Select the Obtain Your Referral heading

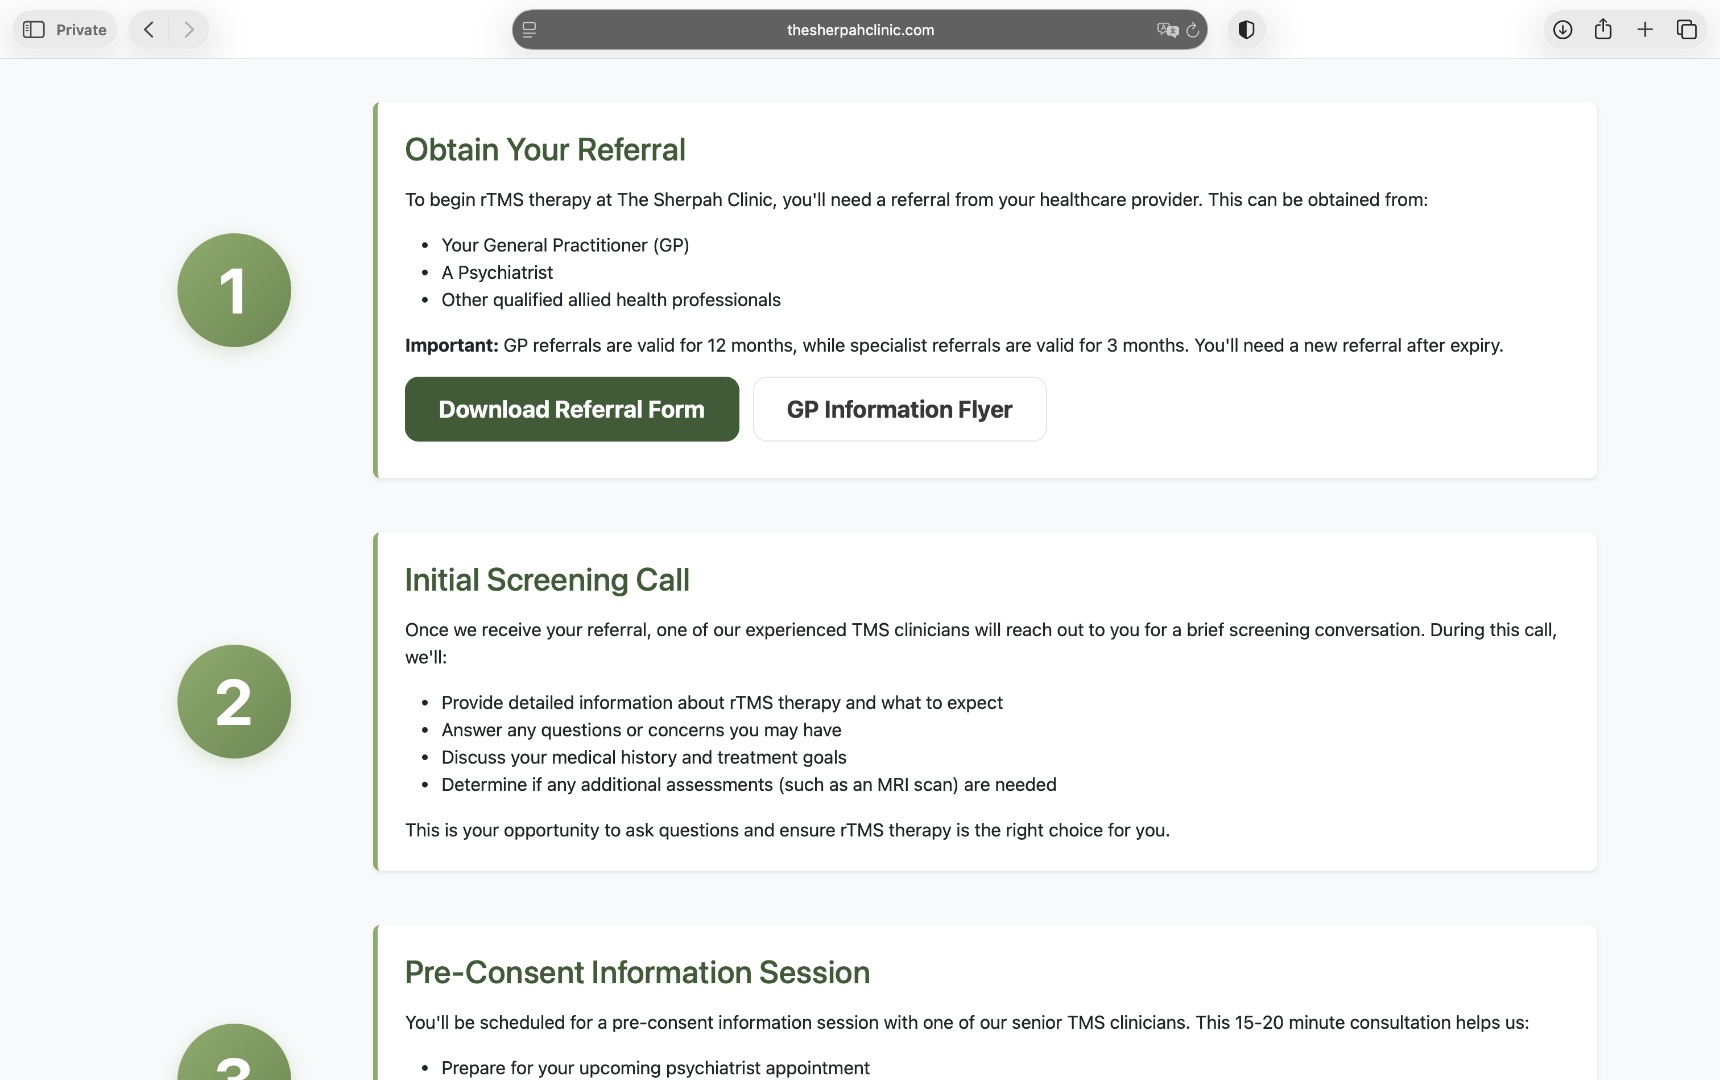click(x=545, y=150)
